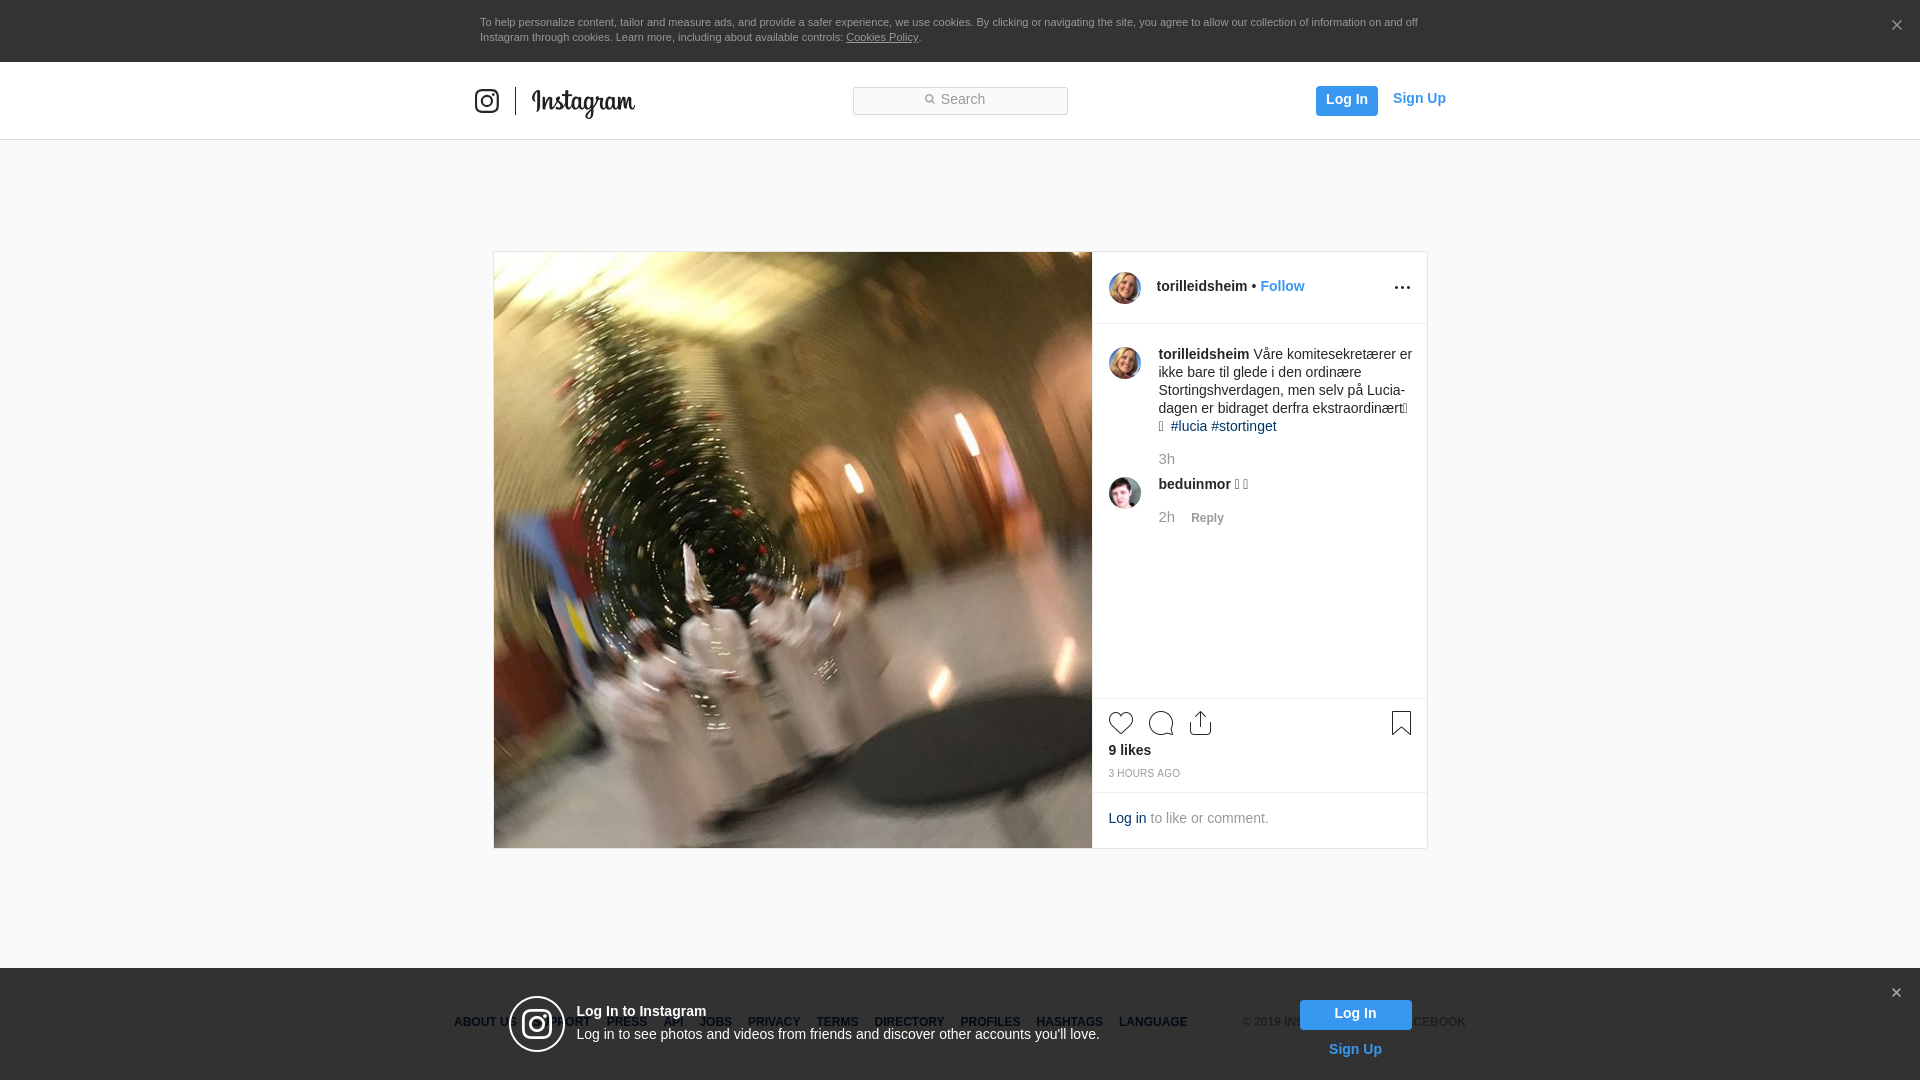
Task: Click the share post icon
Action: pos(1200,723)
